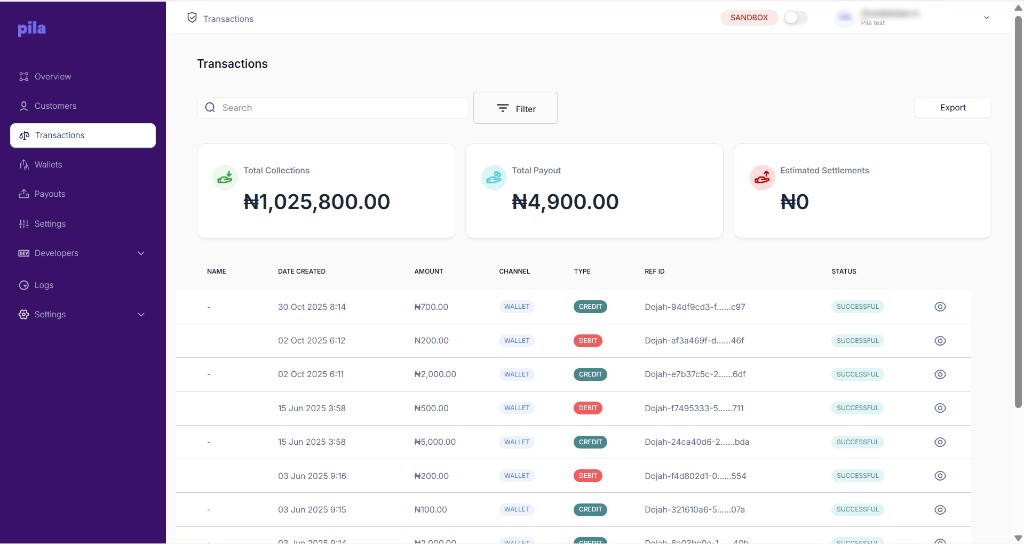Viewport: 1024px width, 544px height.
Task: View details of the ₦5,000.00 transaction
Action: [940, 442]
